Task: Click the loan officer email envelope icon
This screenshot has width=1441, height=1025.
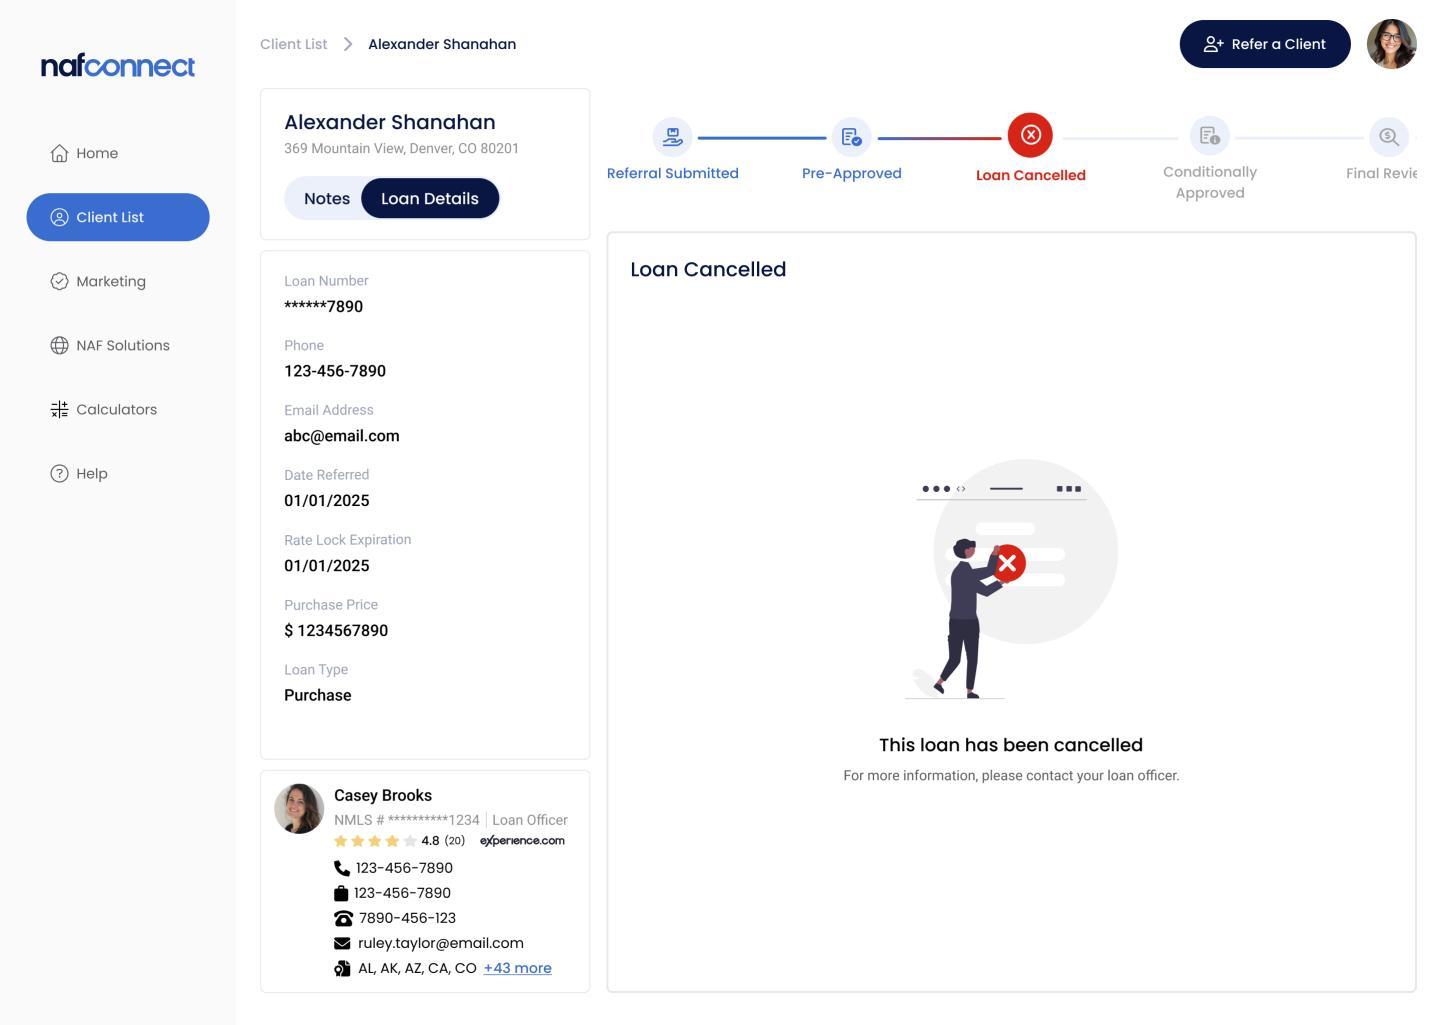Action: click(x=342, y=943)
